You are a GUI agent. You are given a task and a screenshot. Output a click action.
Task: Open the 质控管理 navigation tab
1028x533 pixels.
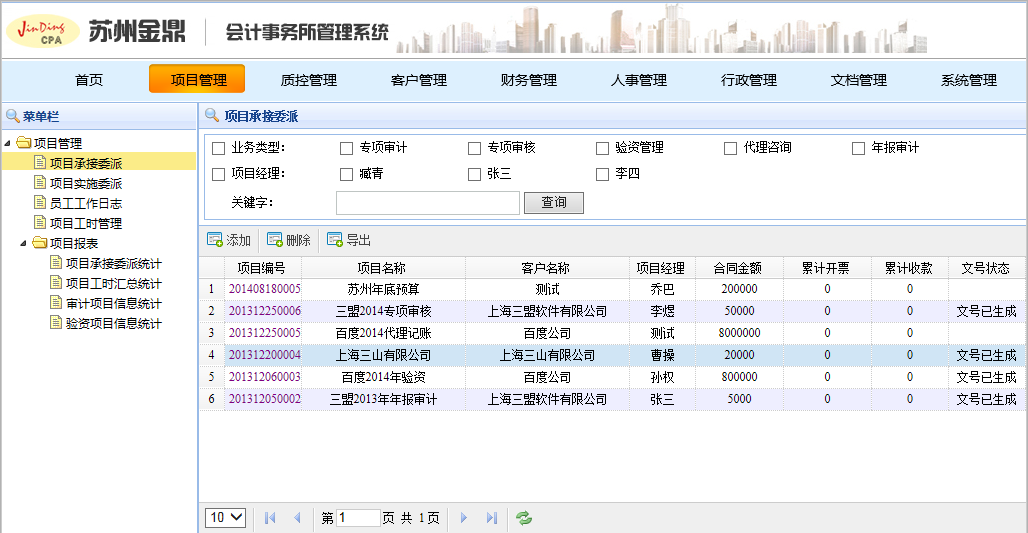click(x=308, y=79)
